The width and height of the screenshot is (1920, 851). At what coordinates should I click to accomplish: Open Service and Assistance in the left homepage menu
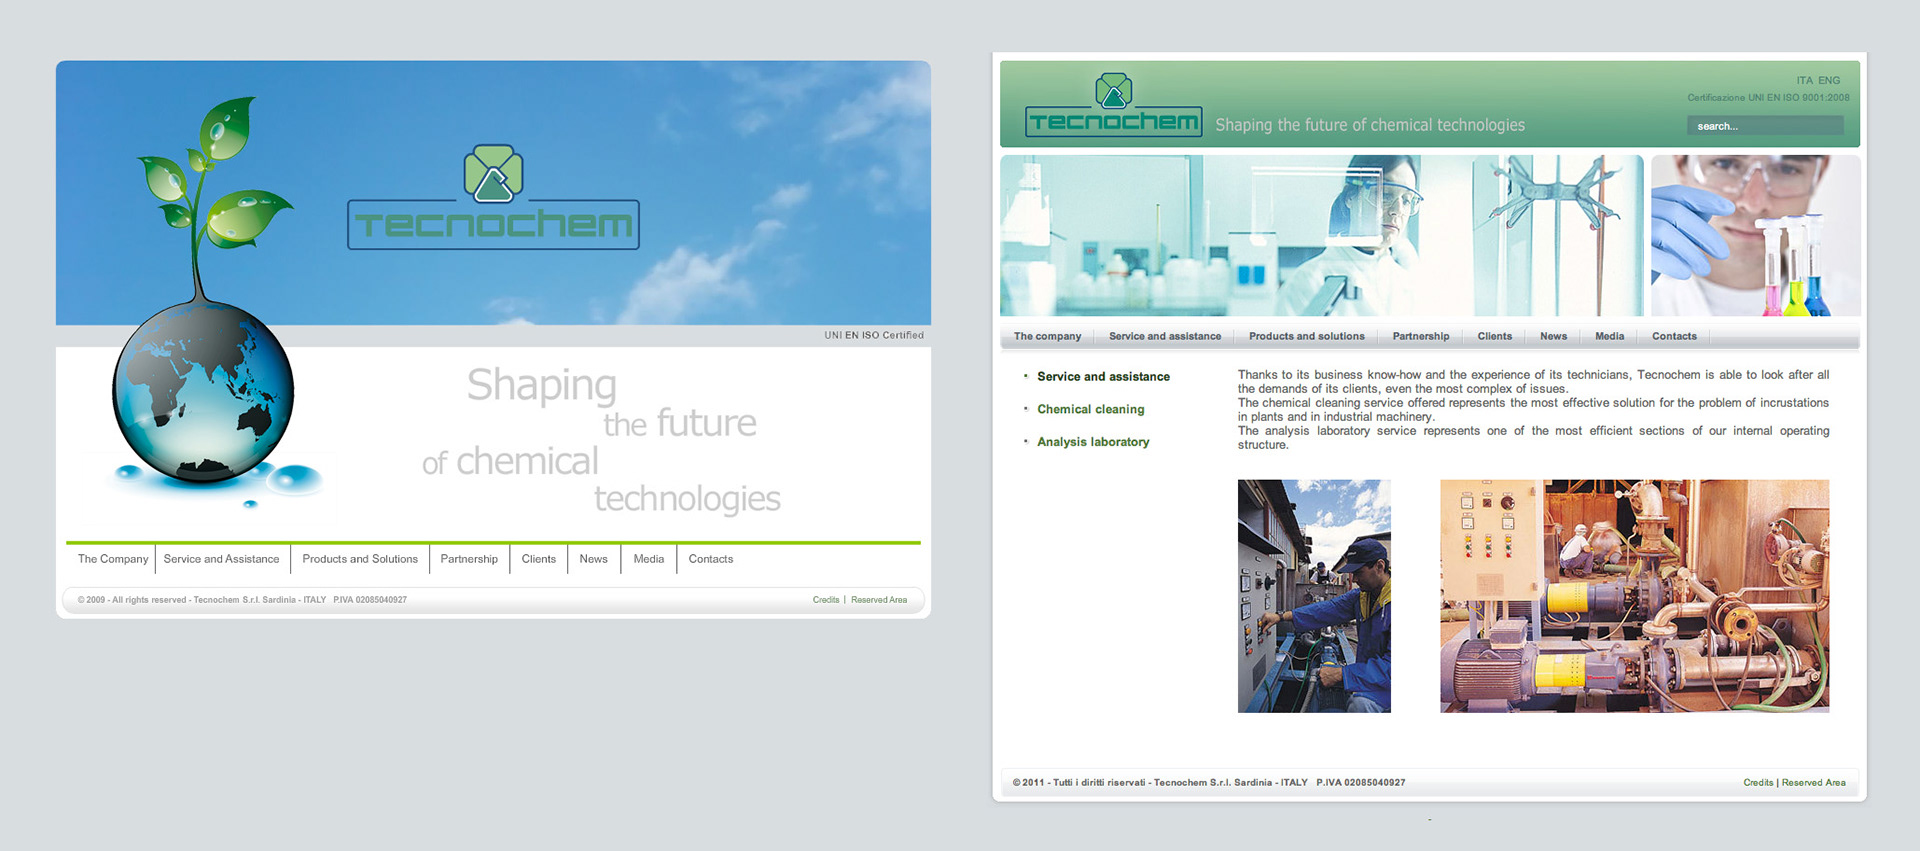click(x=222, y=559)
